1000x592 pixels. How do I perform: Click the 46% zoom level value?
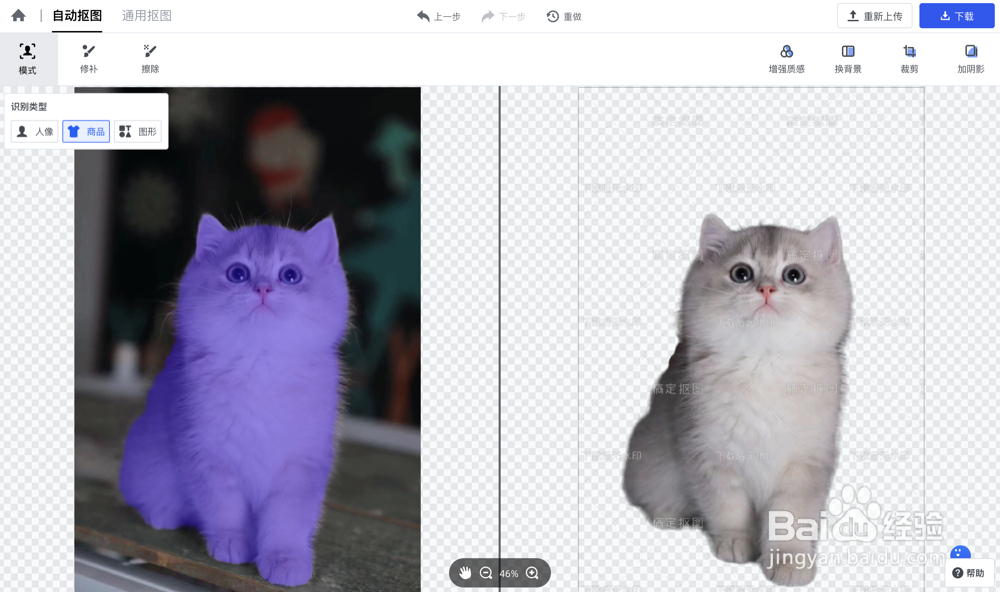(509, 574)
